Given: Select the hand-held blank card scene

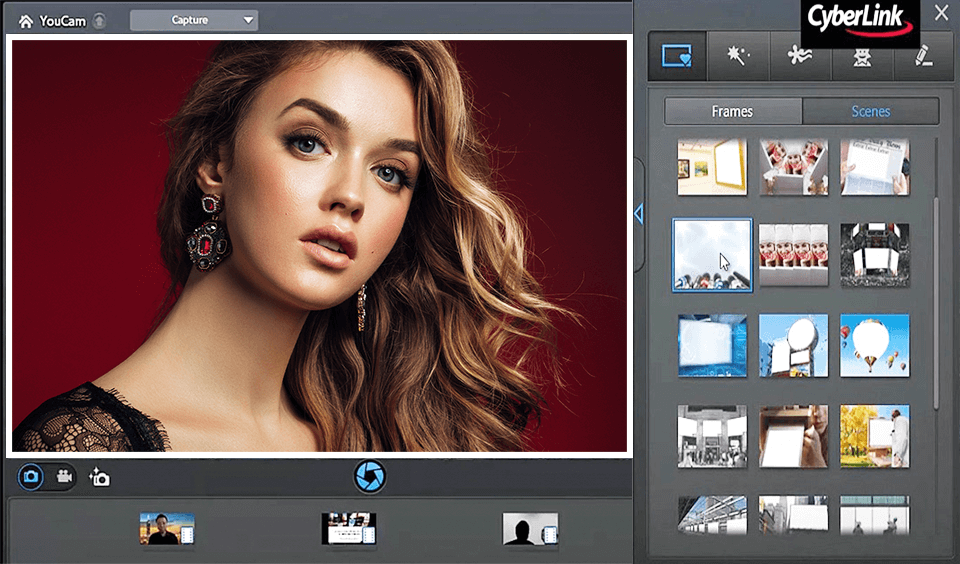Looking at the screenshot, I should pos(793,436).
